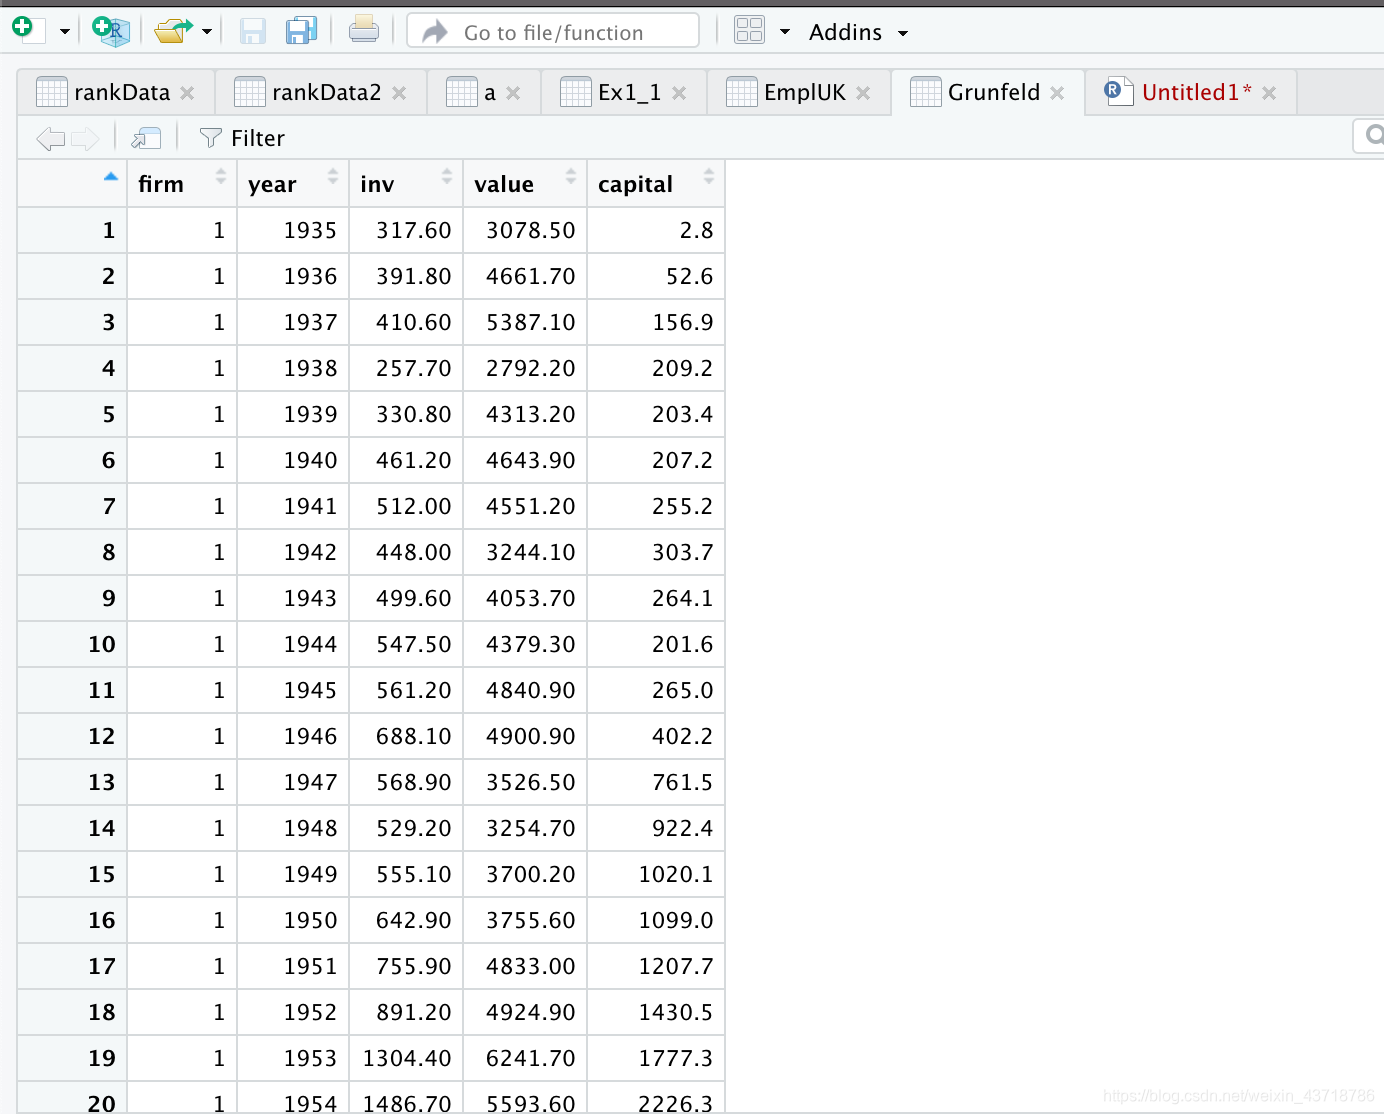Viewport: 1384px width, 1114px height.
Task: Click the Create Project icon
Action: click(110, 31)
